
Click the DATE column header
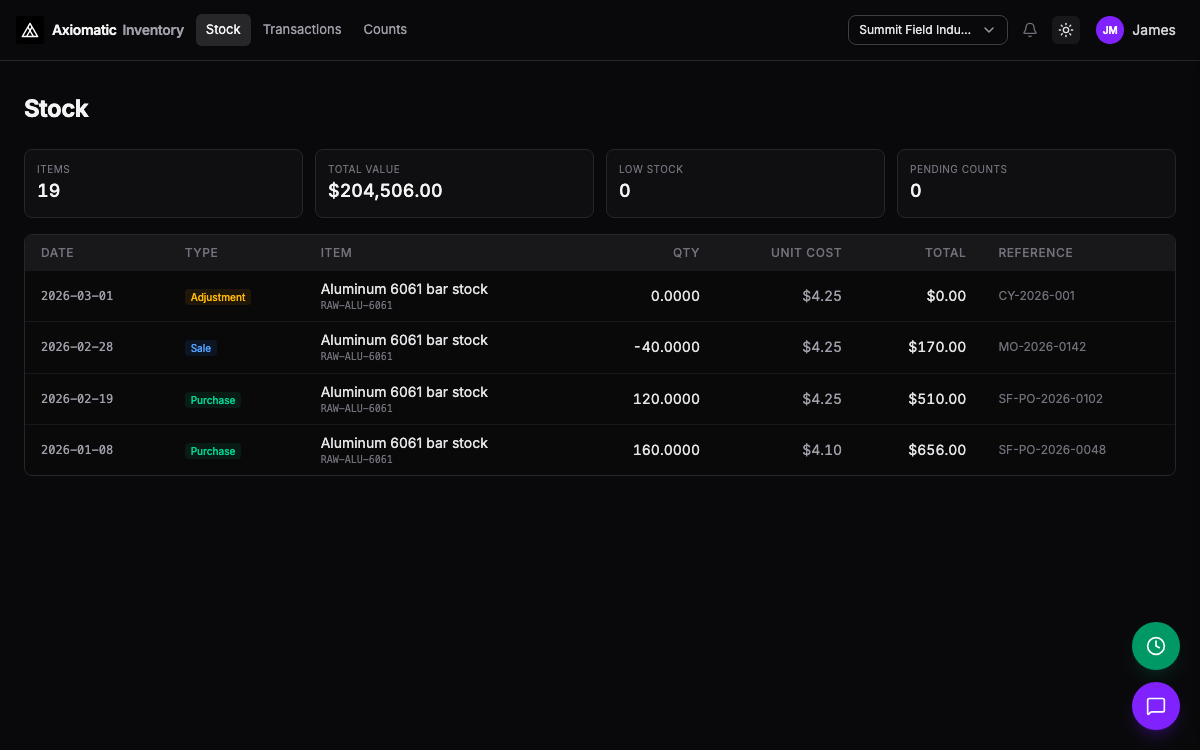coord(57,253)
